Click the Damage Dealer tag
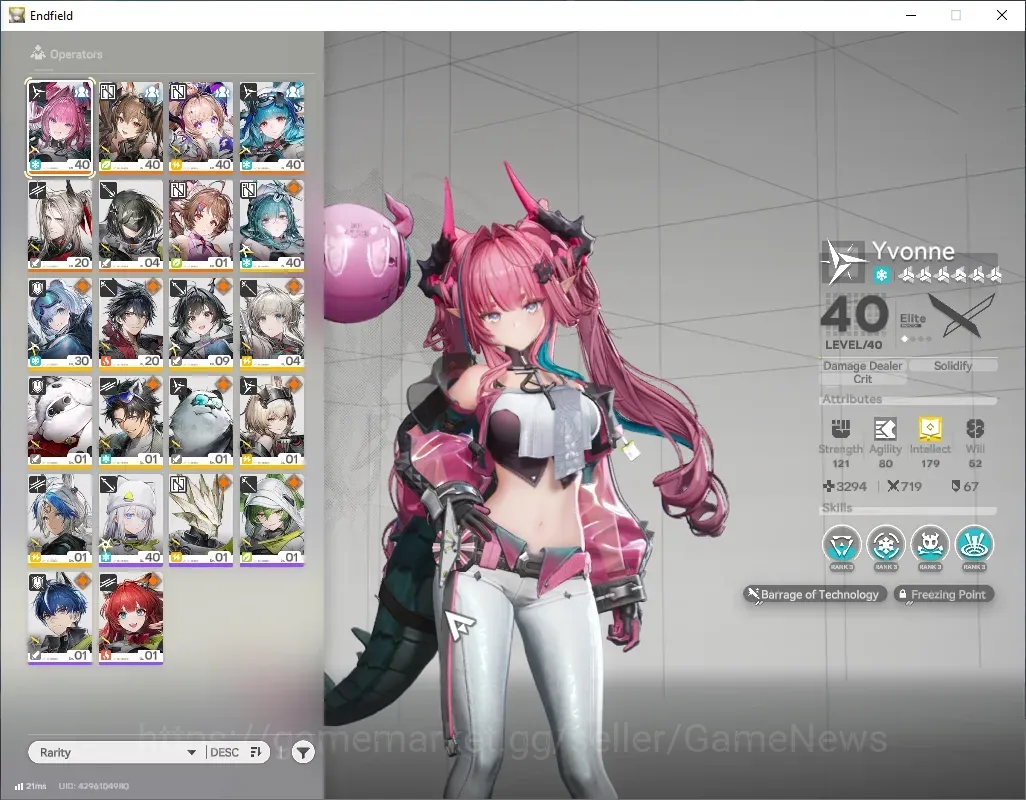Screen dimensions: 1026x800 [x=862, y=366]
